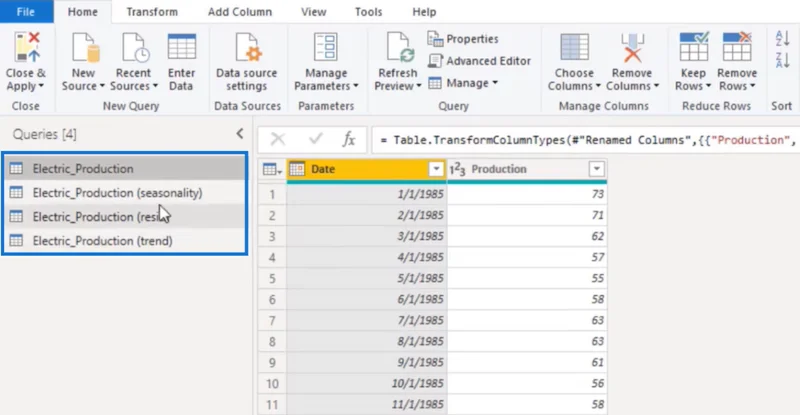The height and width of the screenshot is (415, 800).
Task: Select Electric_Production (trend) query
Action: pos(125,240)
